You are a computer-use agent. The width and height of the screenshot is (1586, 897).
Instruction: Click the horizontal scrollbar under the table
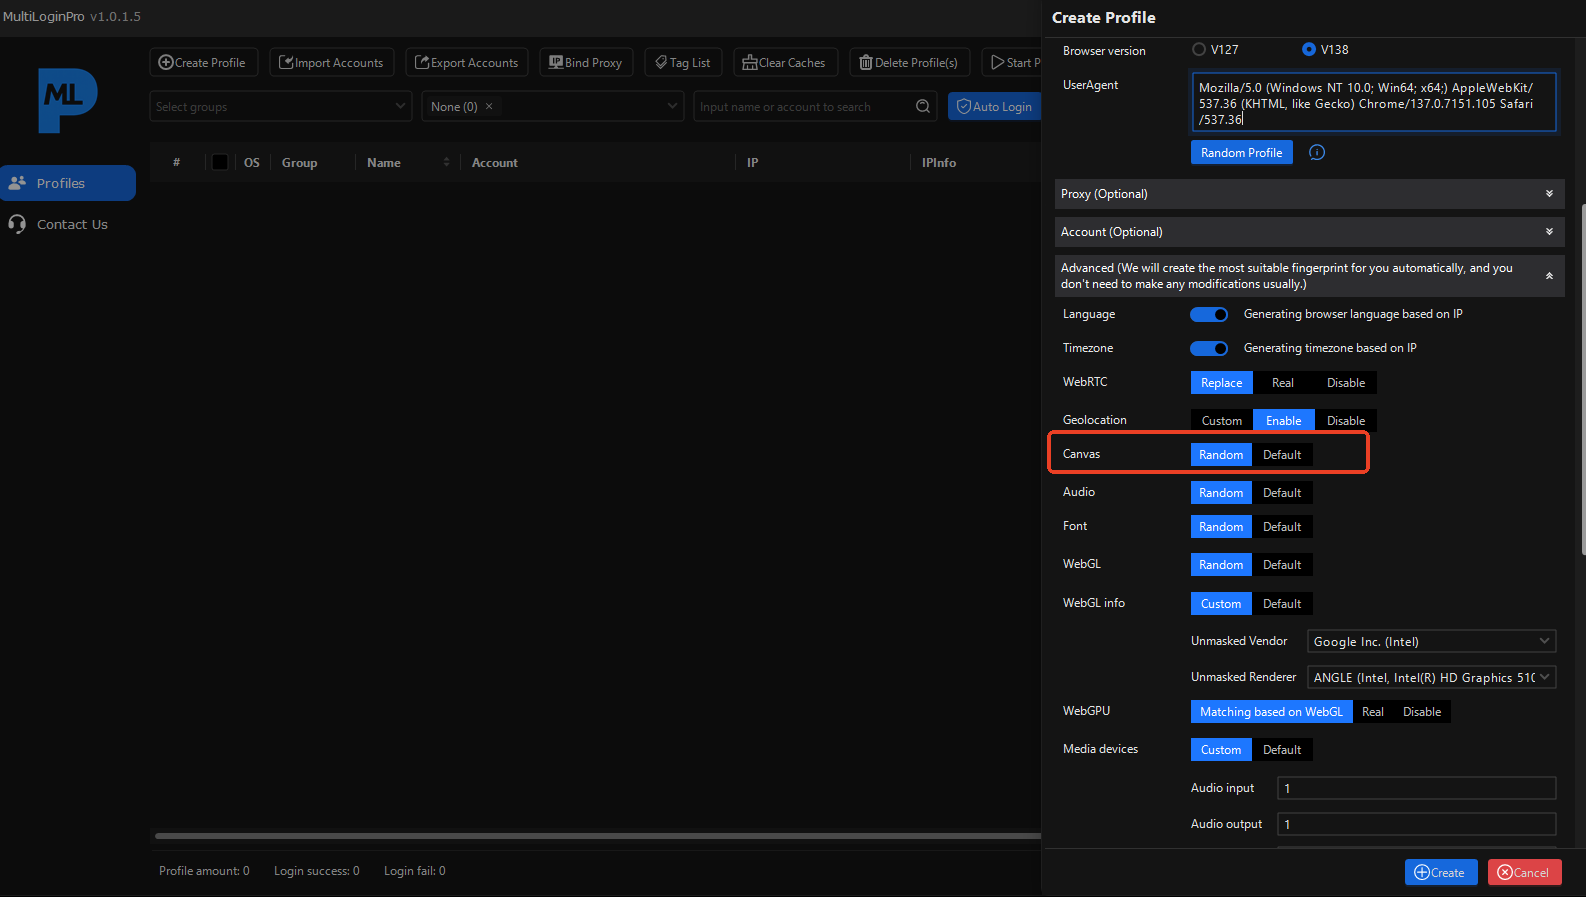(x=598, y=836)
